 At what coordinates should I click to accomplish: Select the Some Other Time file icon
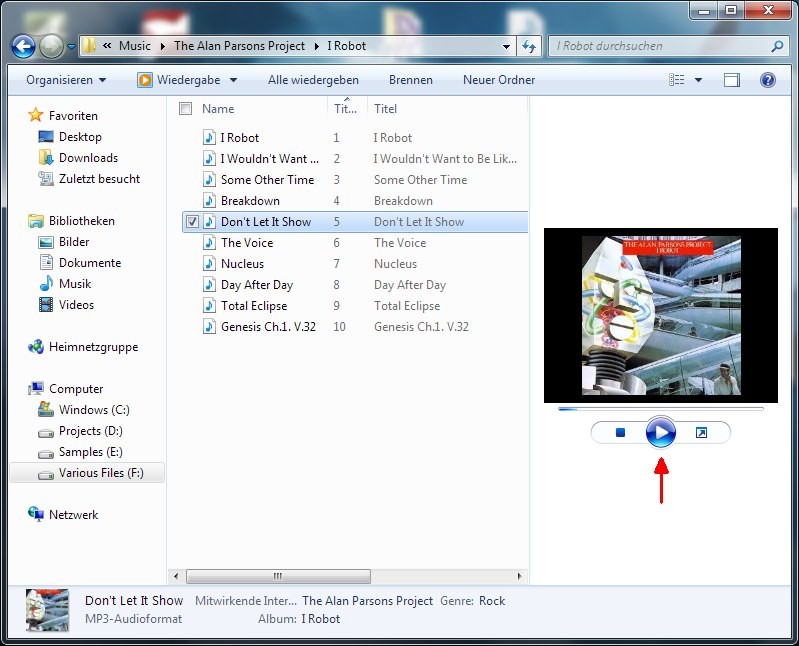(x=209, y=179)
